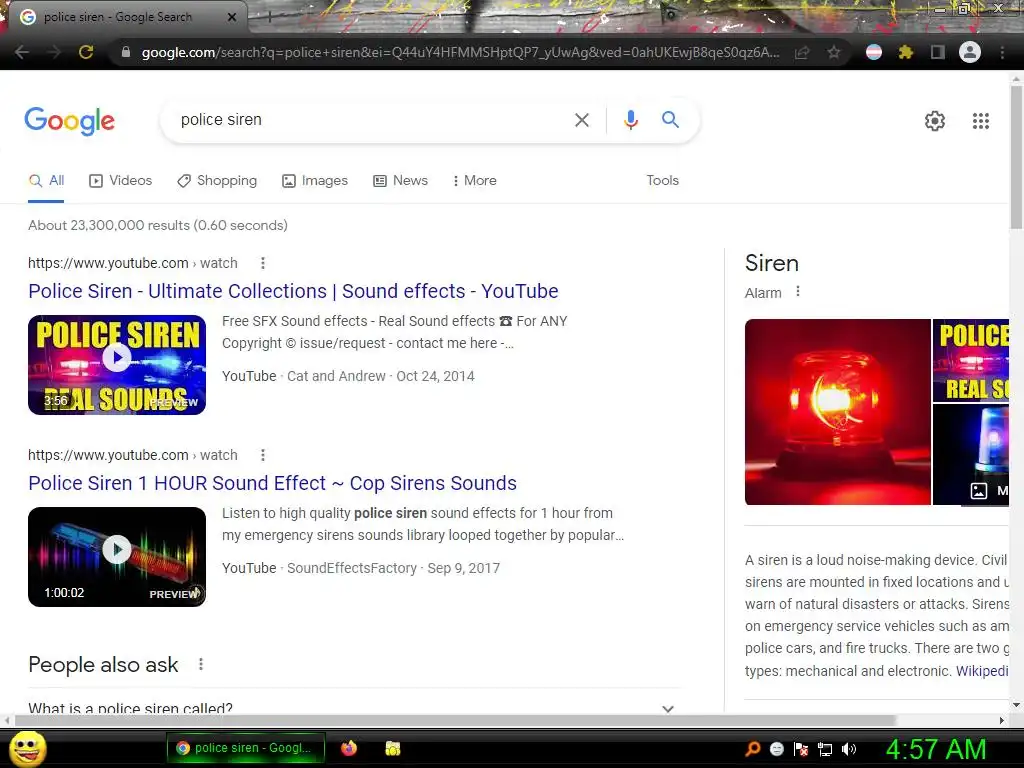Click the network tray icon
1024x768 pixels.
pos(825,749)
